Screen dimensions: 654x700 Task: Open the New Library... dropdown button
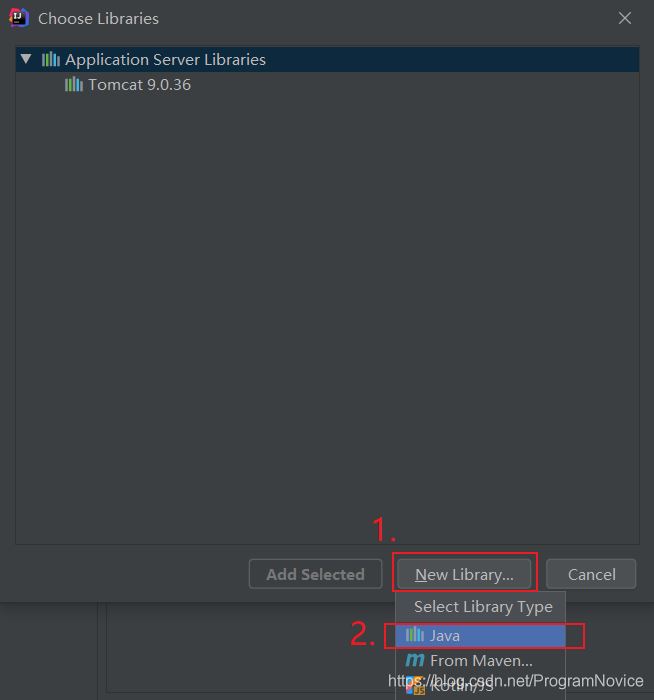464,574
